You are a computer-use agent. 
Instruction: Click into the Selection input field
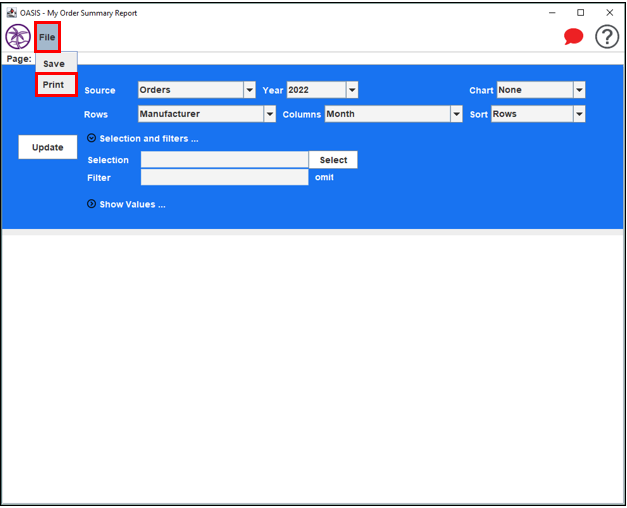(x=224, y=160)
